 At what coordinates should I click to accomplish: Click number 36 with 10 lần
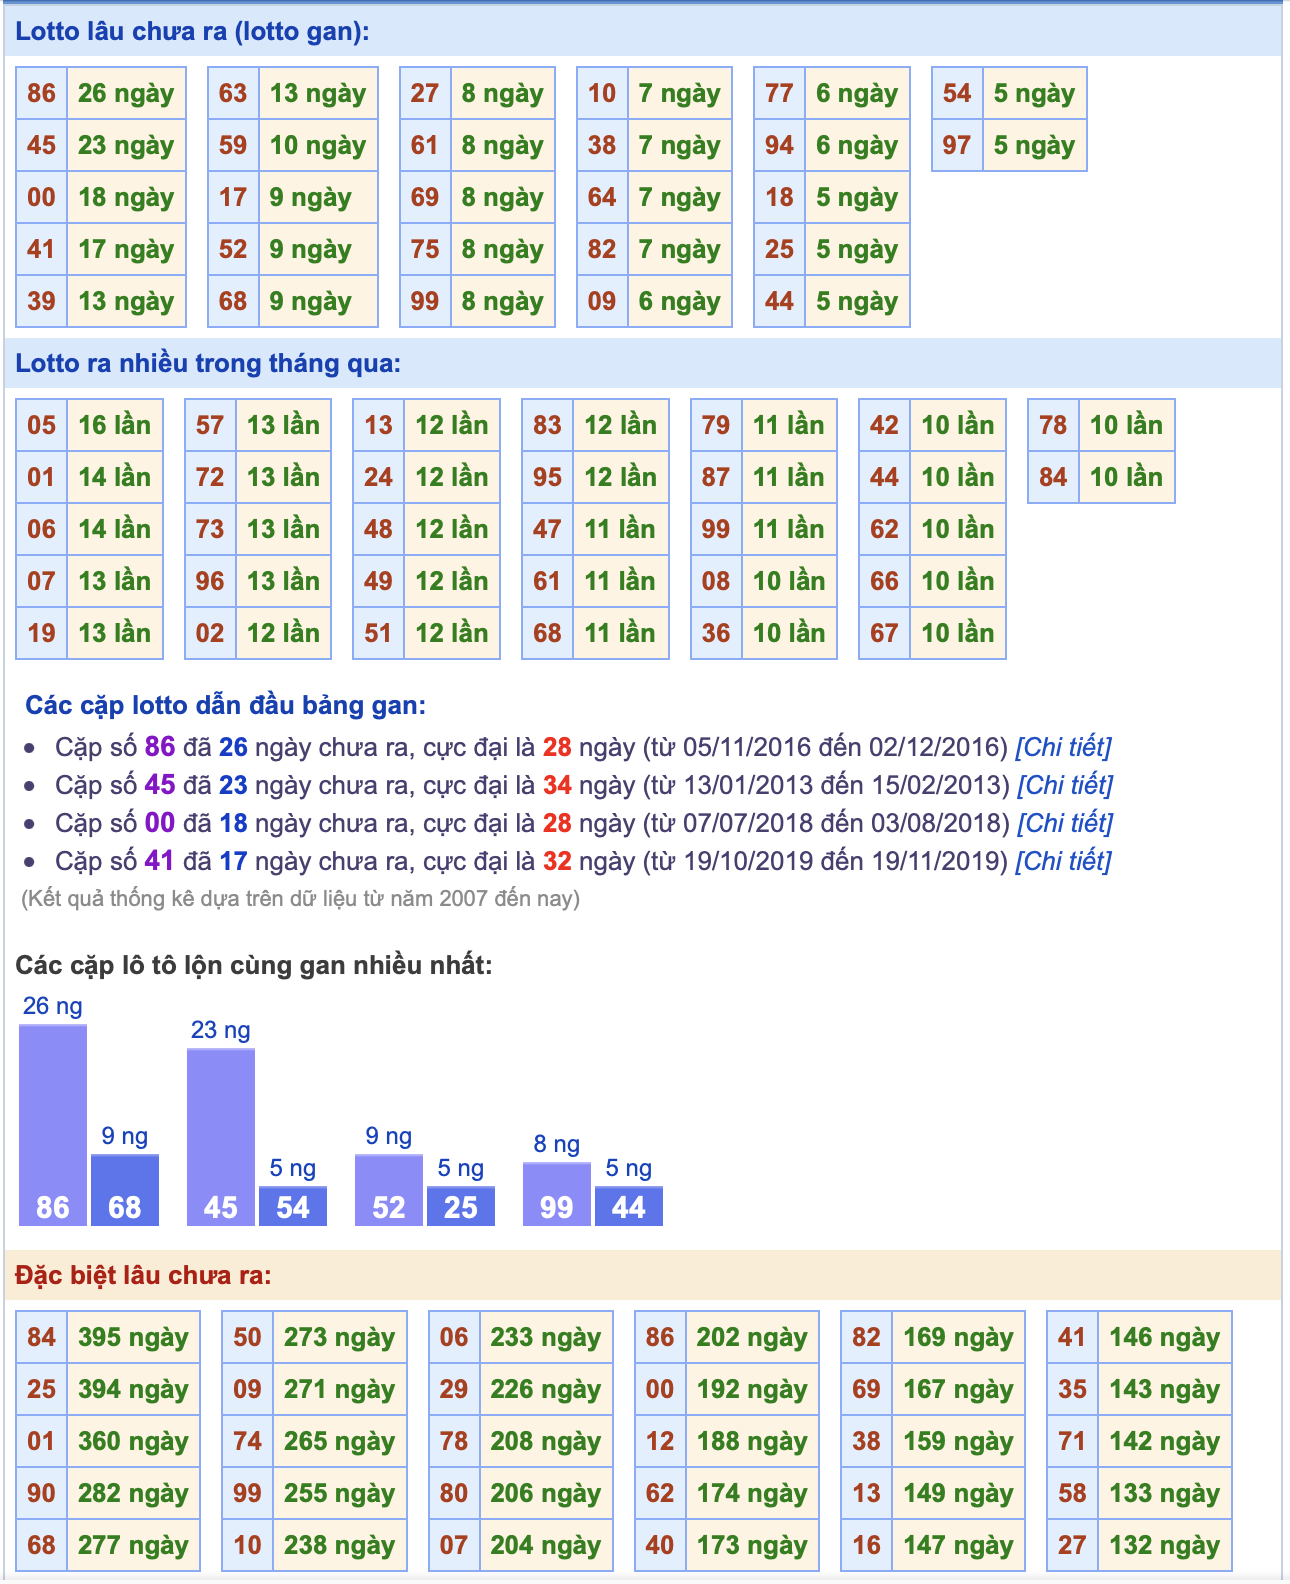[716, 633]
